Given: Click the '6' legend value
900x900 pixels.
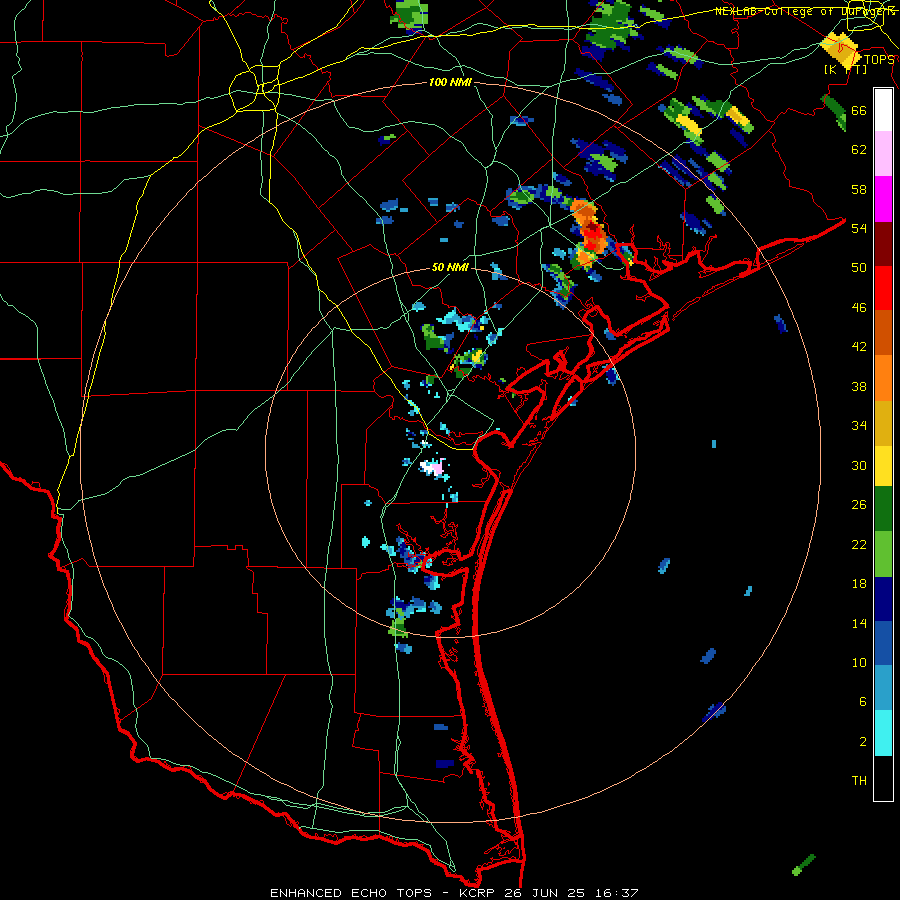Looking at the screenshot, I should [863, 702].
